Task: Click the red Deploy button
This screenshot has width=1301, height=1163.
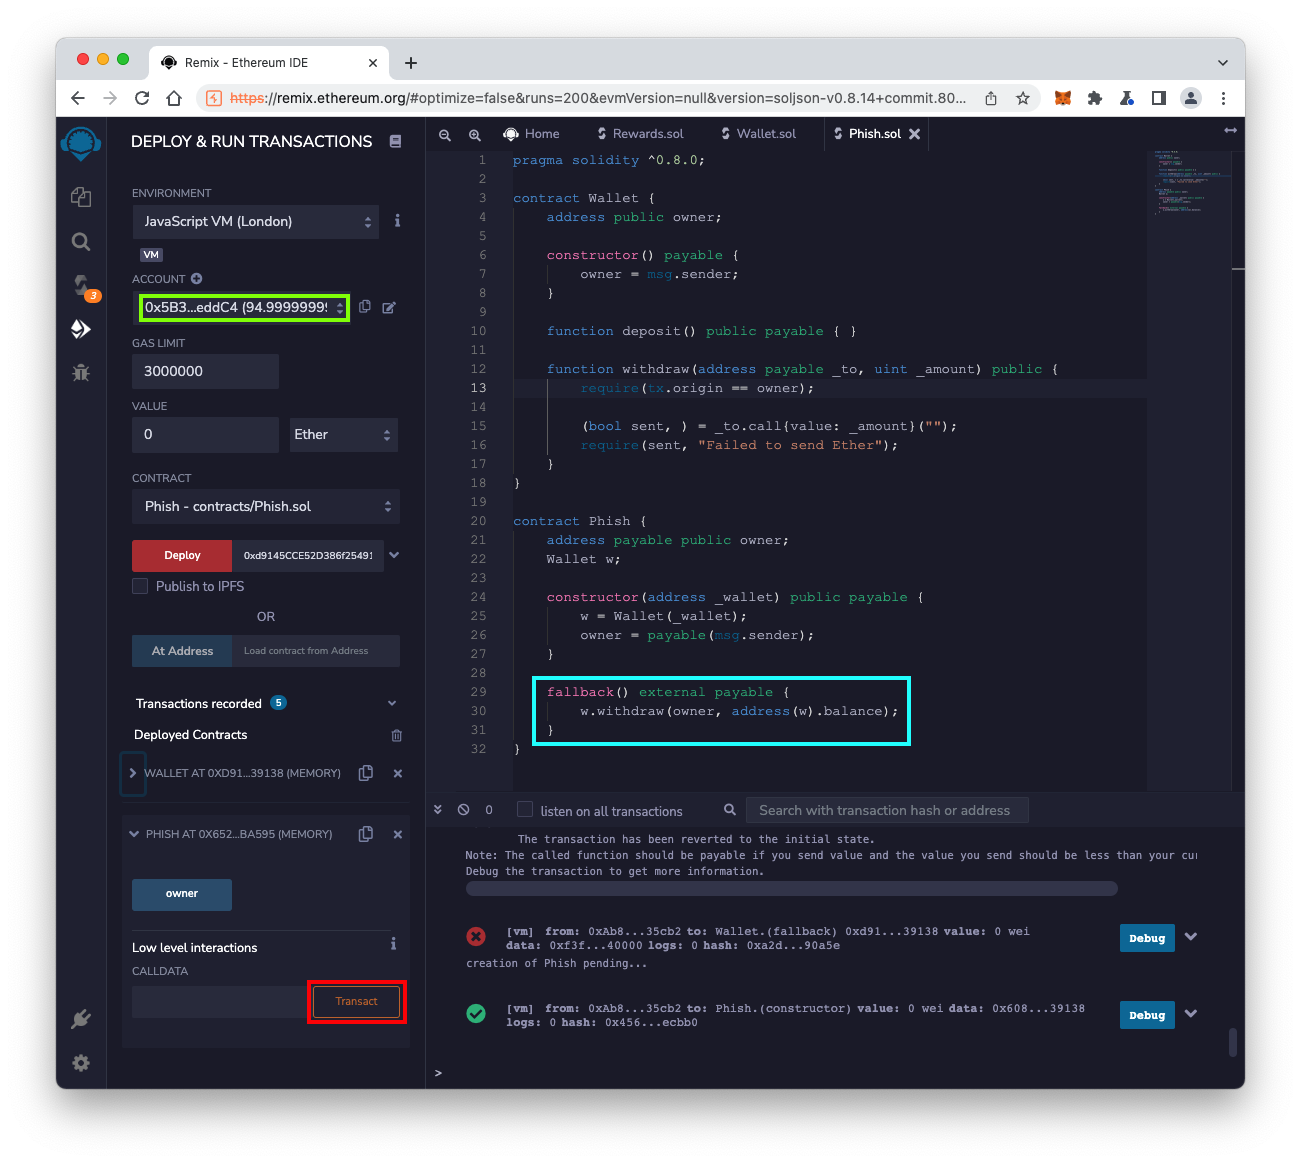Action: click(182, 556)
